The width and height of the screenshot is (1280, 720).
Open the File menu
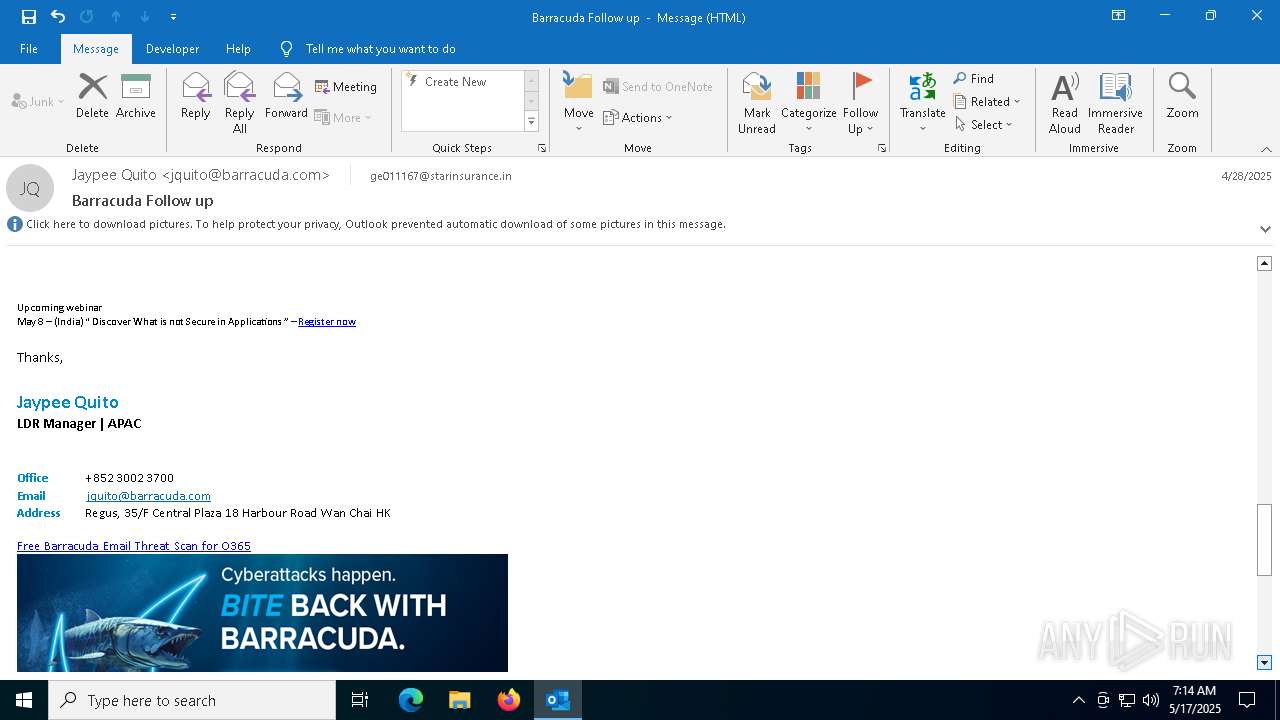pyautogui.click(x=29, y=48)
